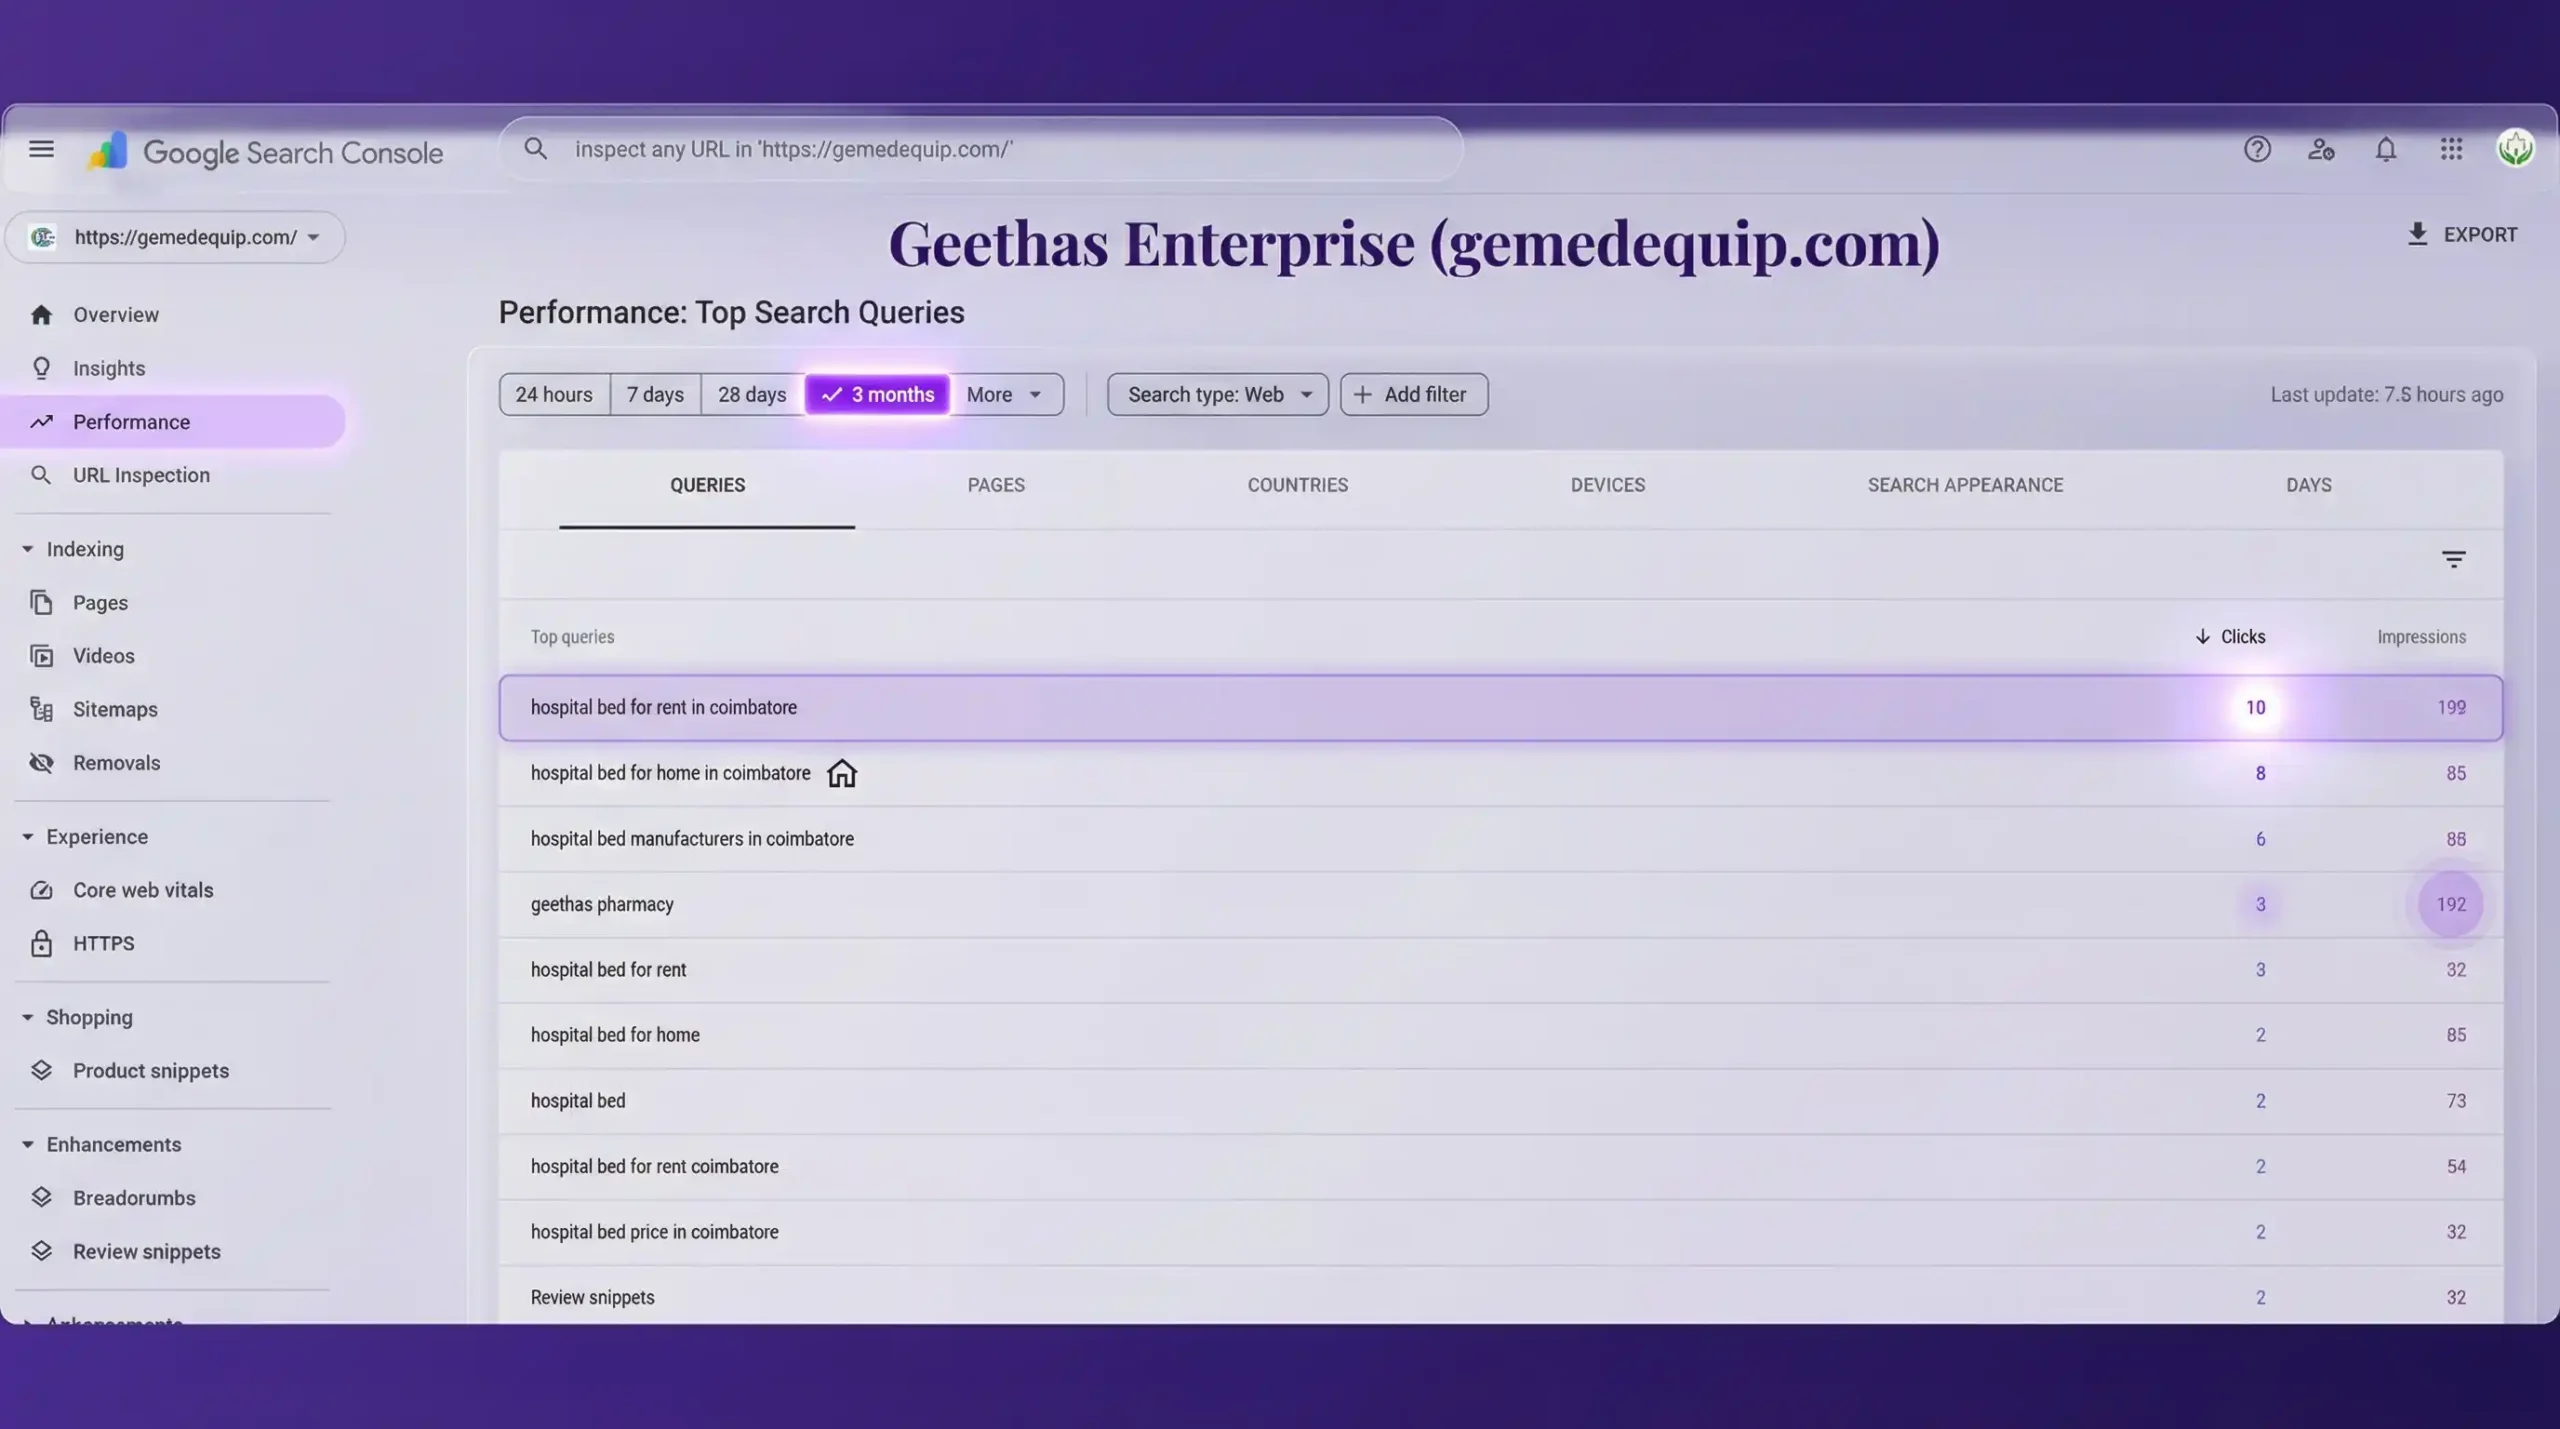
Task: Select the 24 hours date range
Action: click(553, 394)
